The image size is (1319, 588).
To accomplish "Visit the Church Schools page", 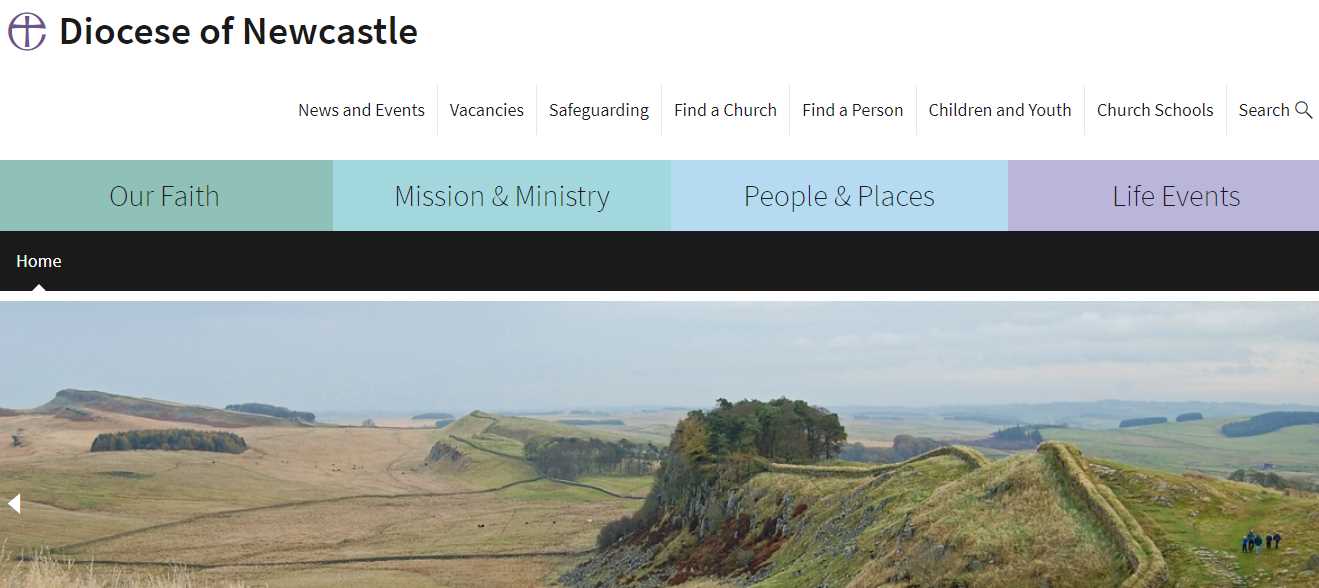I will (x=1155, y=110).
